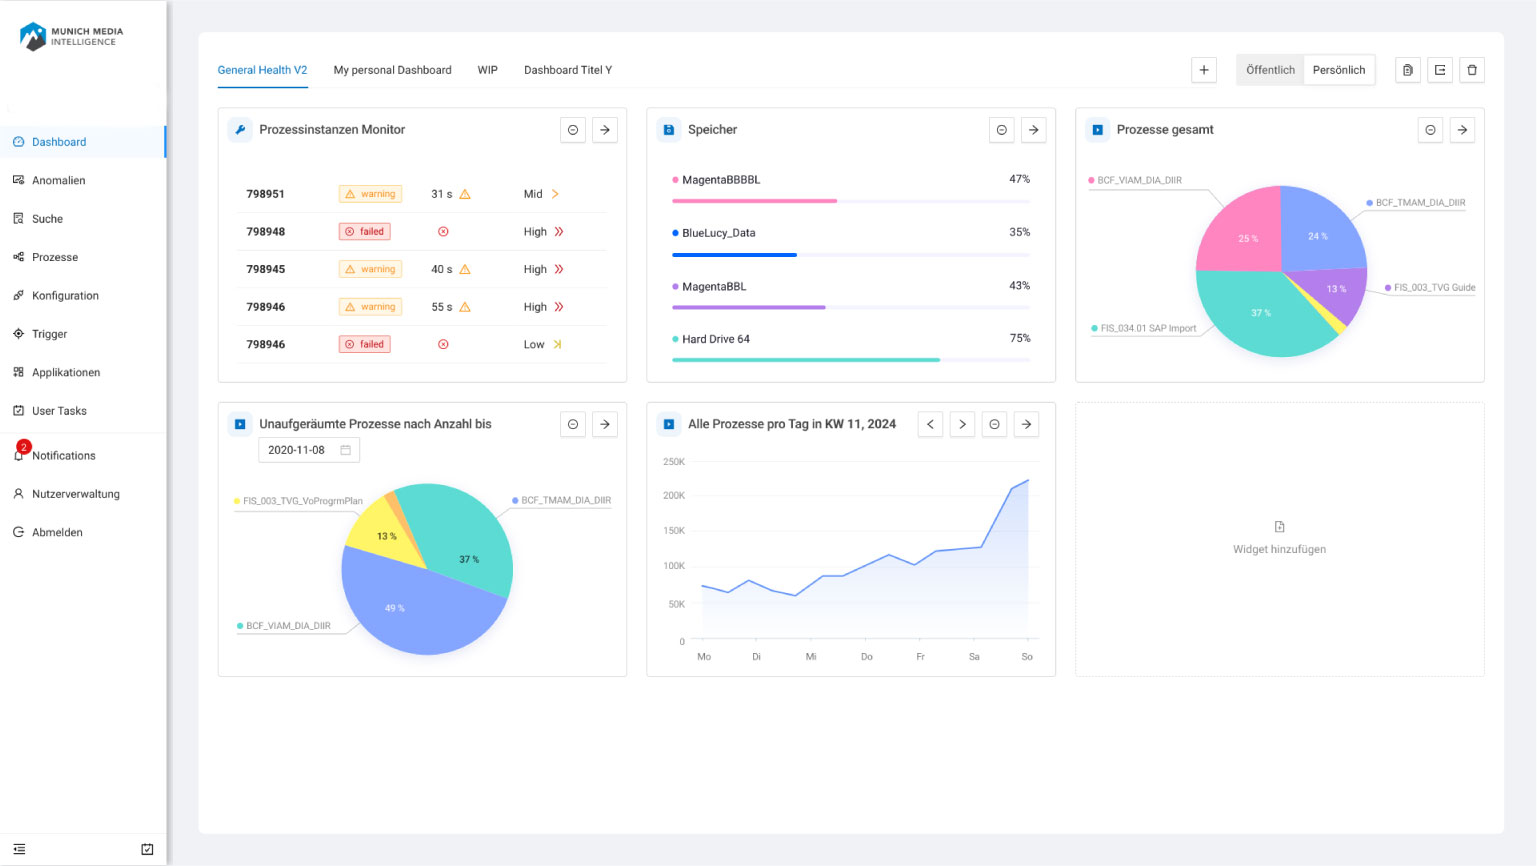Go to previous week in Alle Prozesse chart
This screenshot has height=866, width=1537.
[x=930, y=425]
